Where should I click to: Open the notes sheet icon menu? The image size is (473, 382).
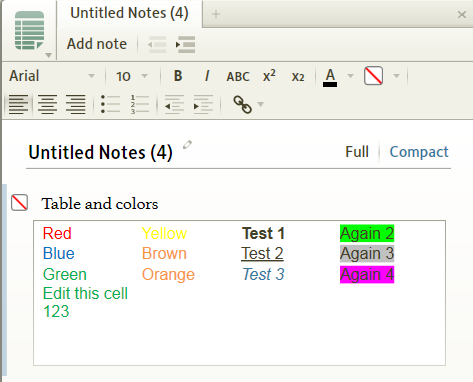[29, 30]
